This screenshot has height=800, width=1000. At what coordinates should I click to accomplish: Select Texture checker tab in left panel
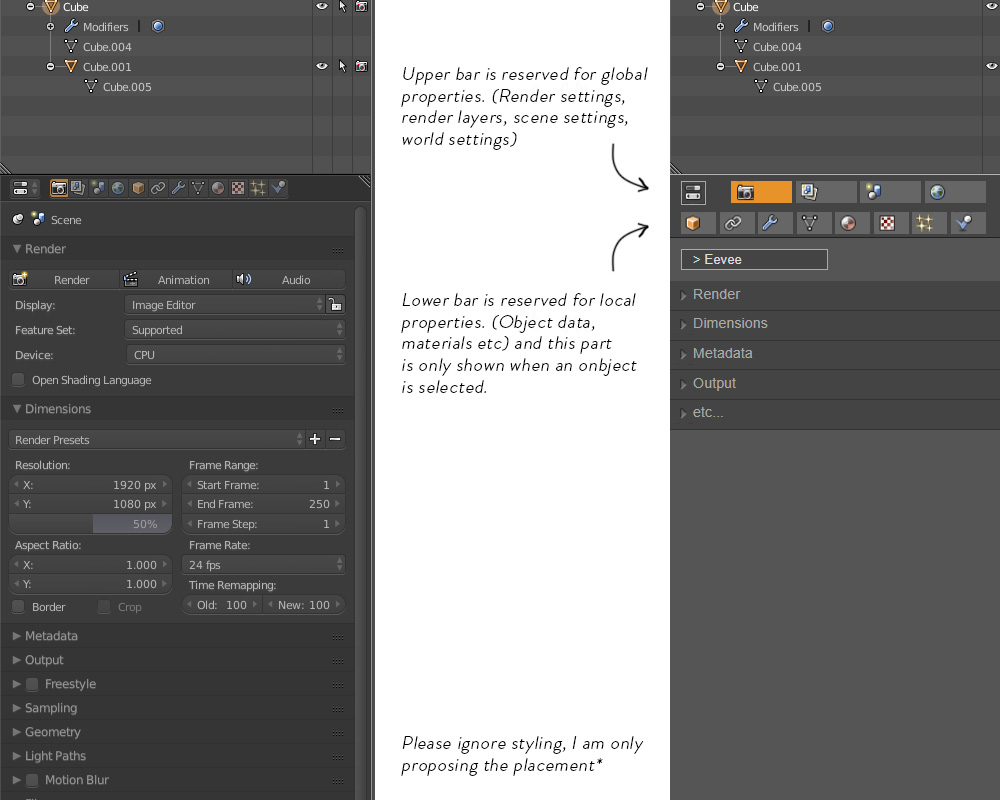238,188
